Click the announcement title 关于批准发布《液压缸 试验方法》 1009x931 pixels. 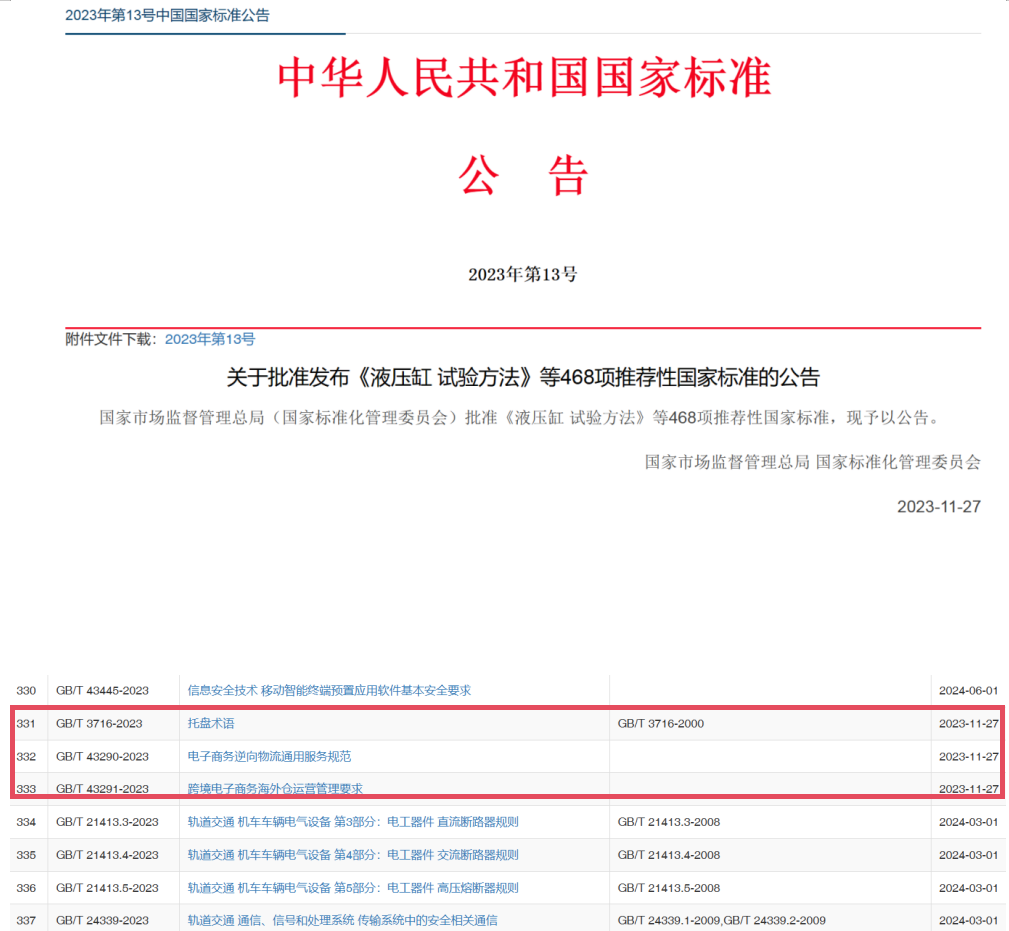pyautogui.click(x=523, y=378)
